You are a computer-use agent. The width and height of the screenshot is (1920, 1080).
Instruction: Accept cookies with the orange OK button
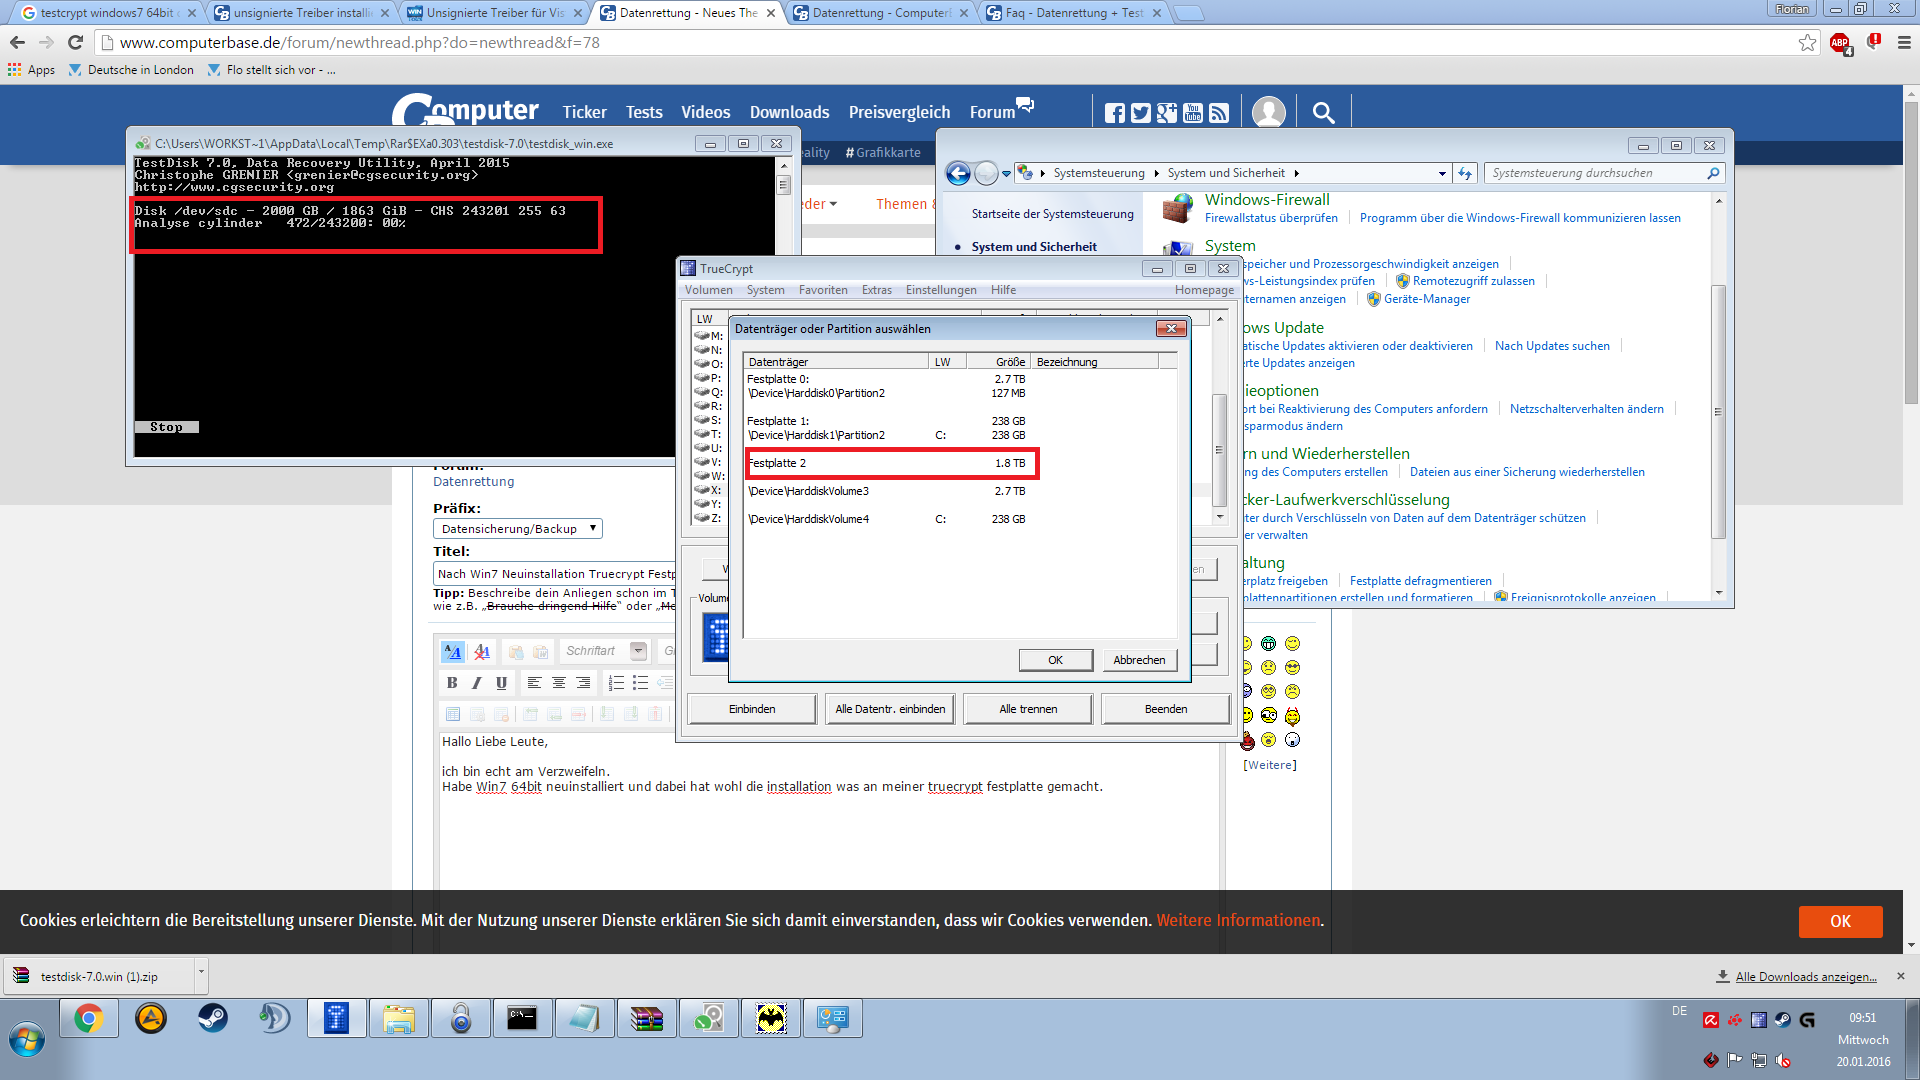[x=1840, y=922]
